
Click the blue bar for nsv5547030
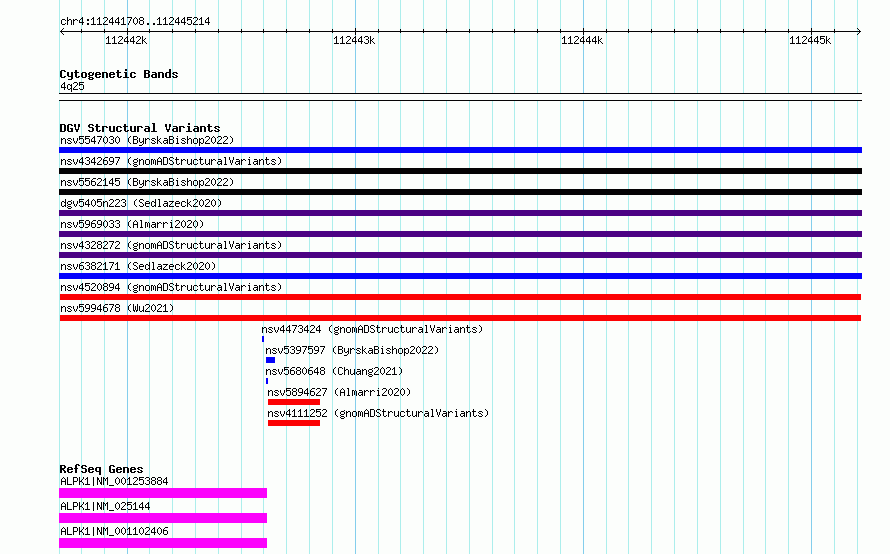460,150
